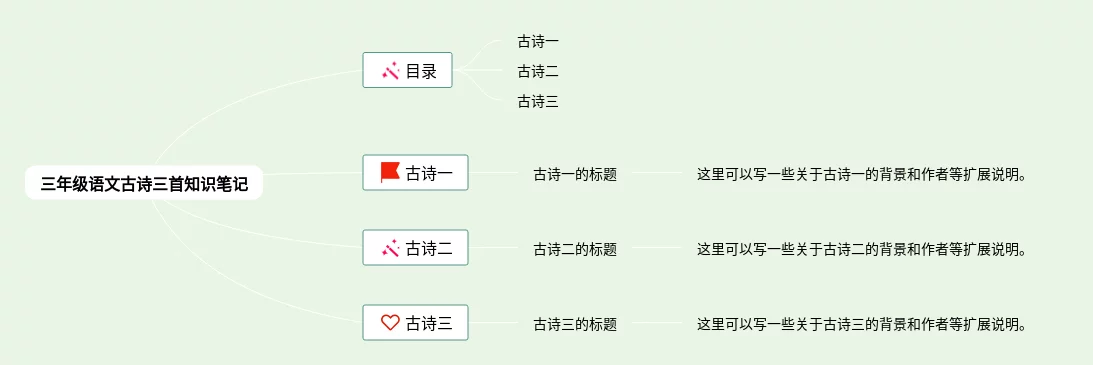The image size is (1093, 365).
Task: Select the 目录 node text
Action: click(x=421, y=71)
